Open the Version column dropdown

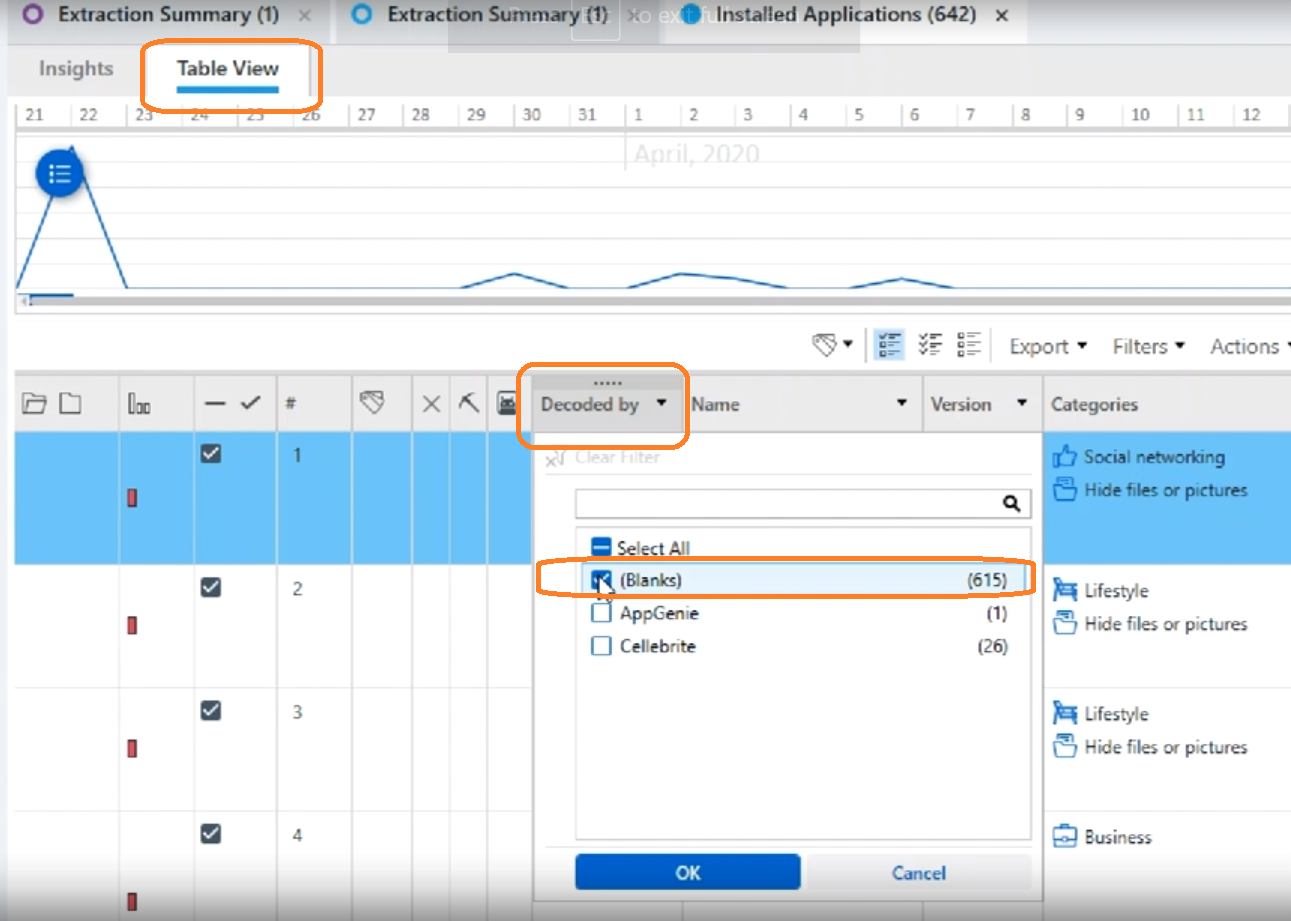coord(1022,404)
